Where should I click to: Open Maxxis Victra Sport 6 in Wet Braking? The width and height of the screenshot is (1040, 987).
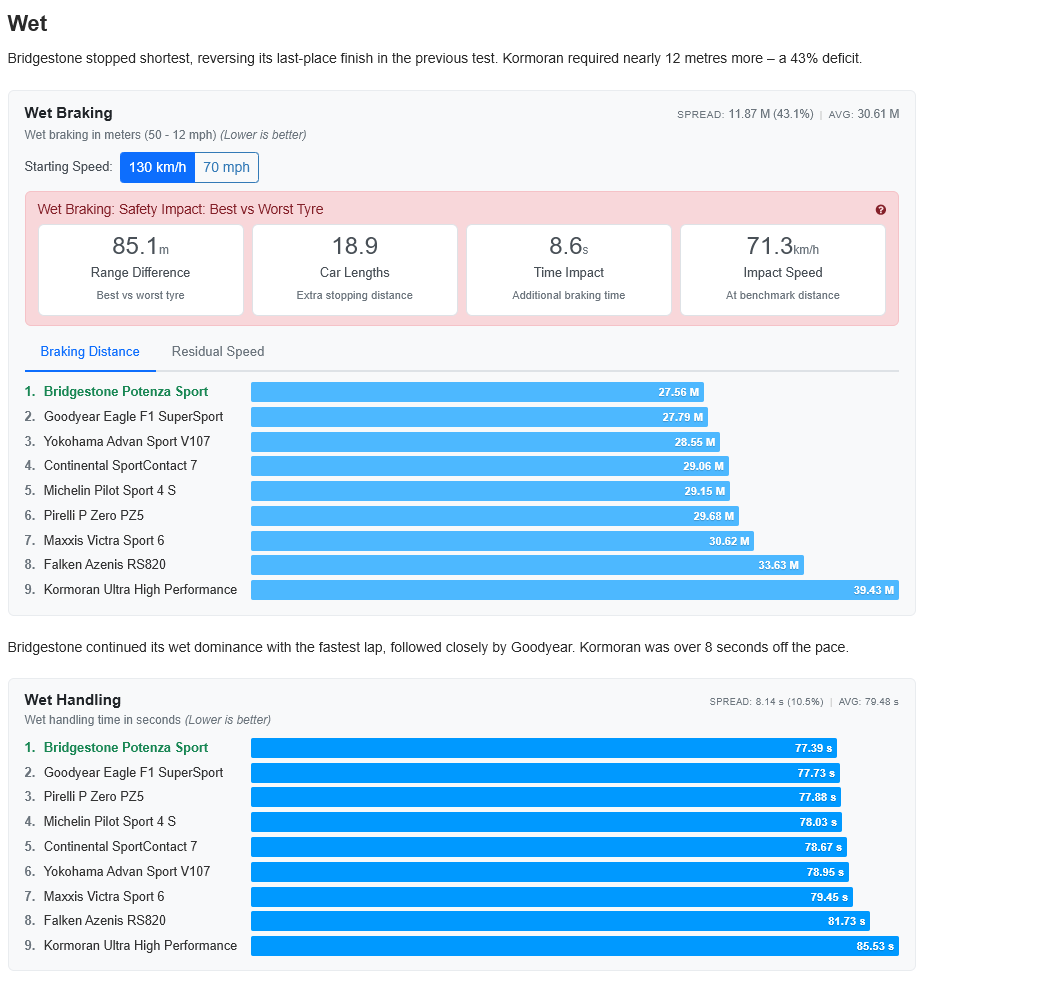[103, 541]
